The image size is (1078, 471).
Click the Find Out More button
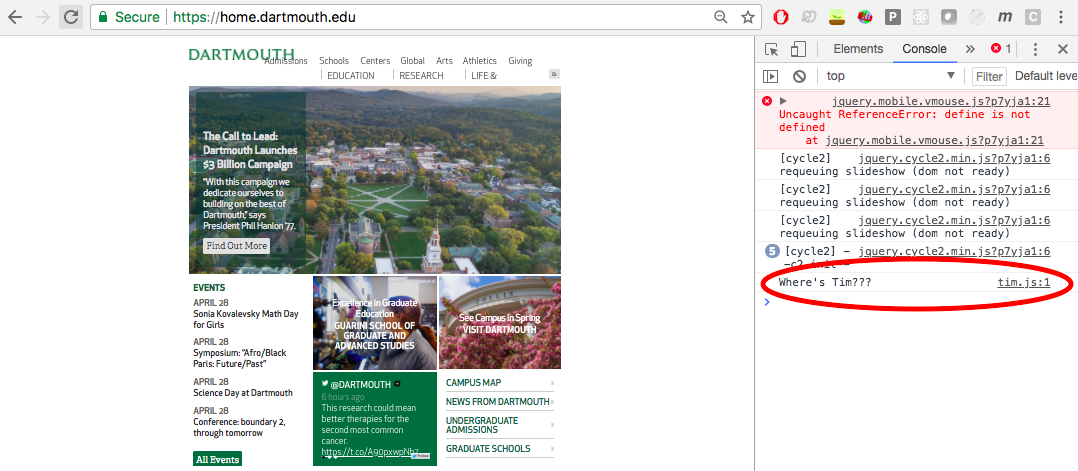click(236, 245)
